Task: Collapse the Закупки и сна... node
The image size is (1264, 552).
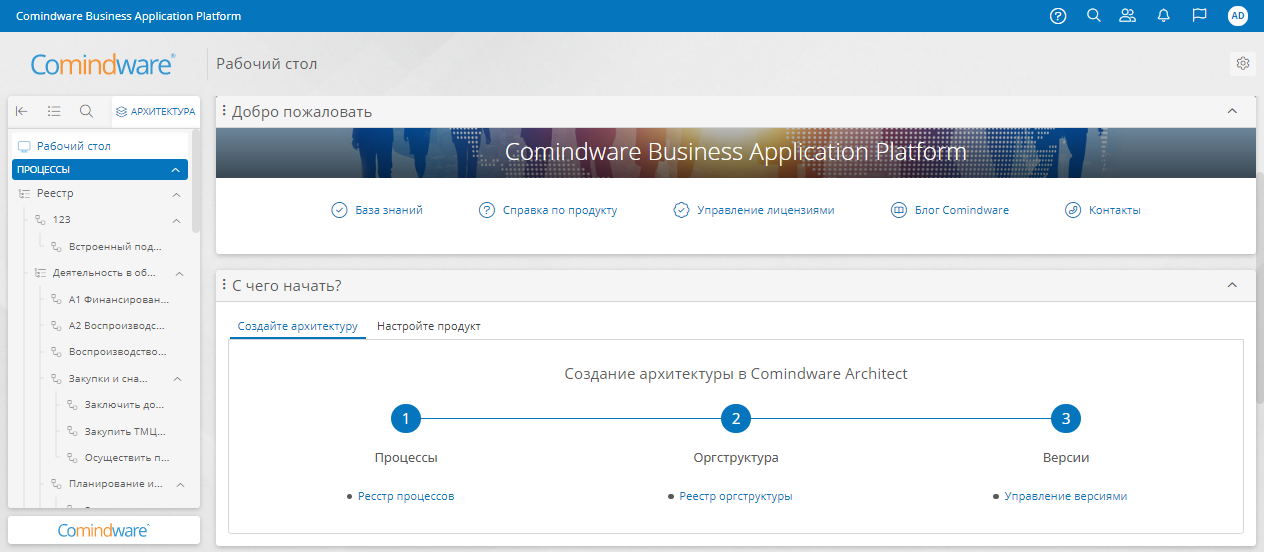Action: click(x=177, y=379)
